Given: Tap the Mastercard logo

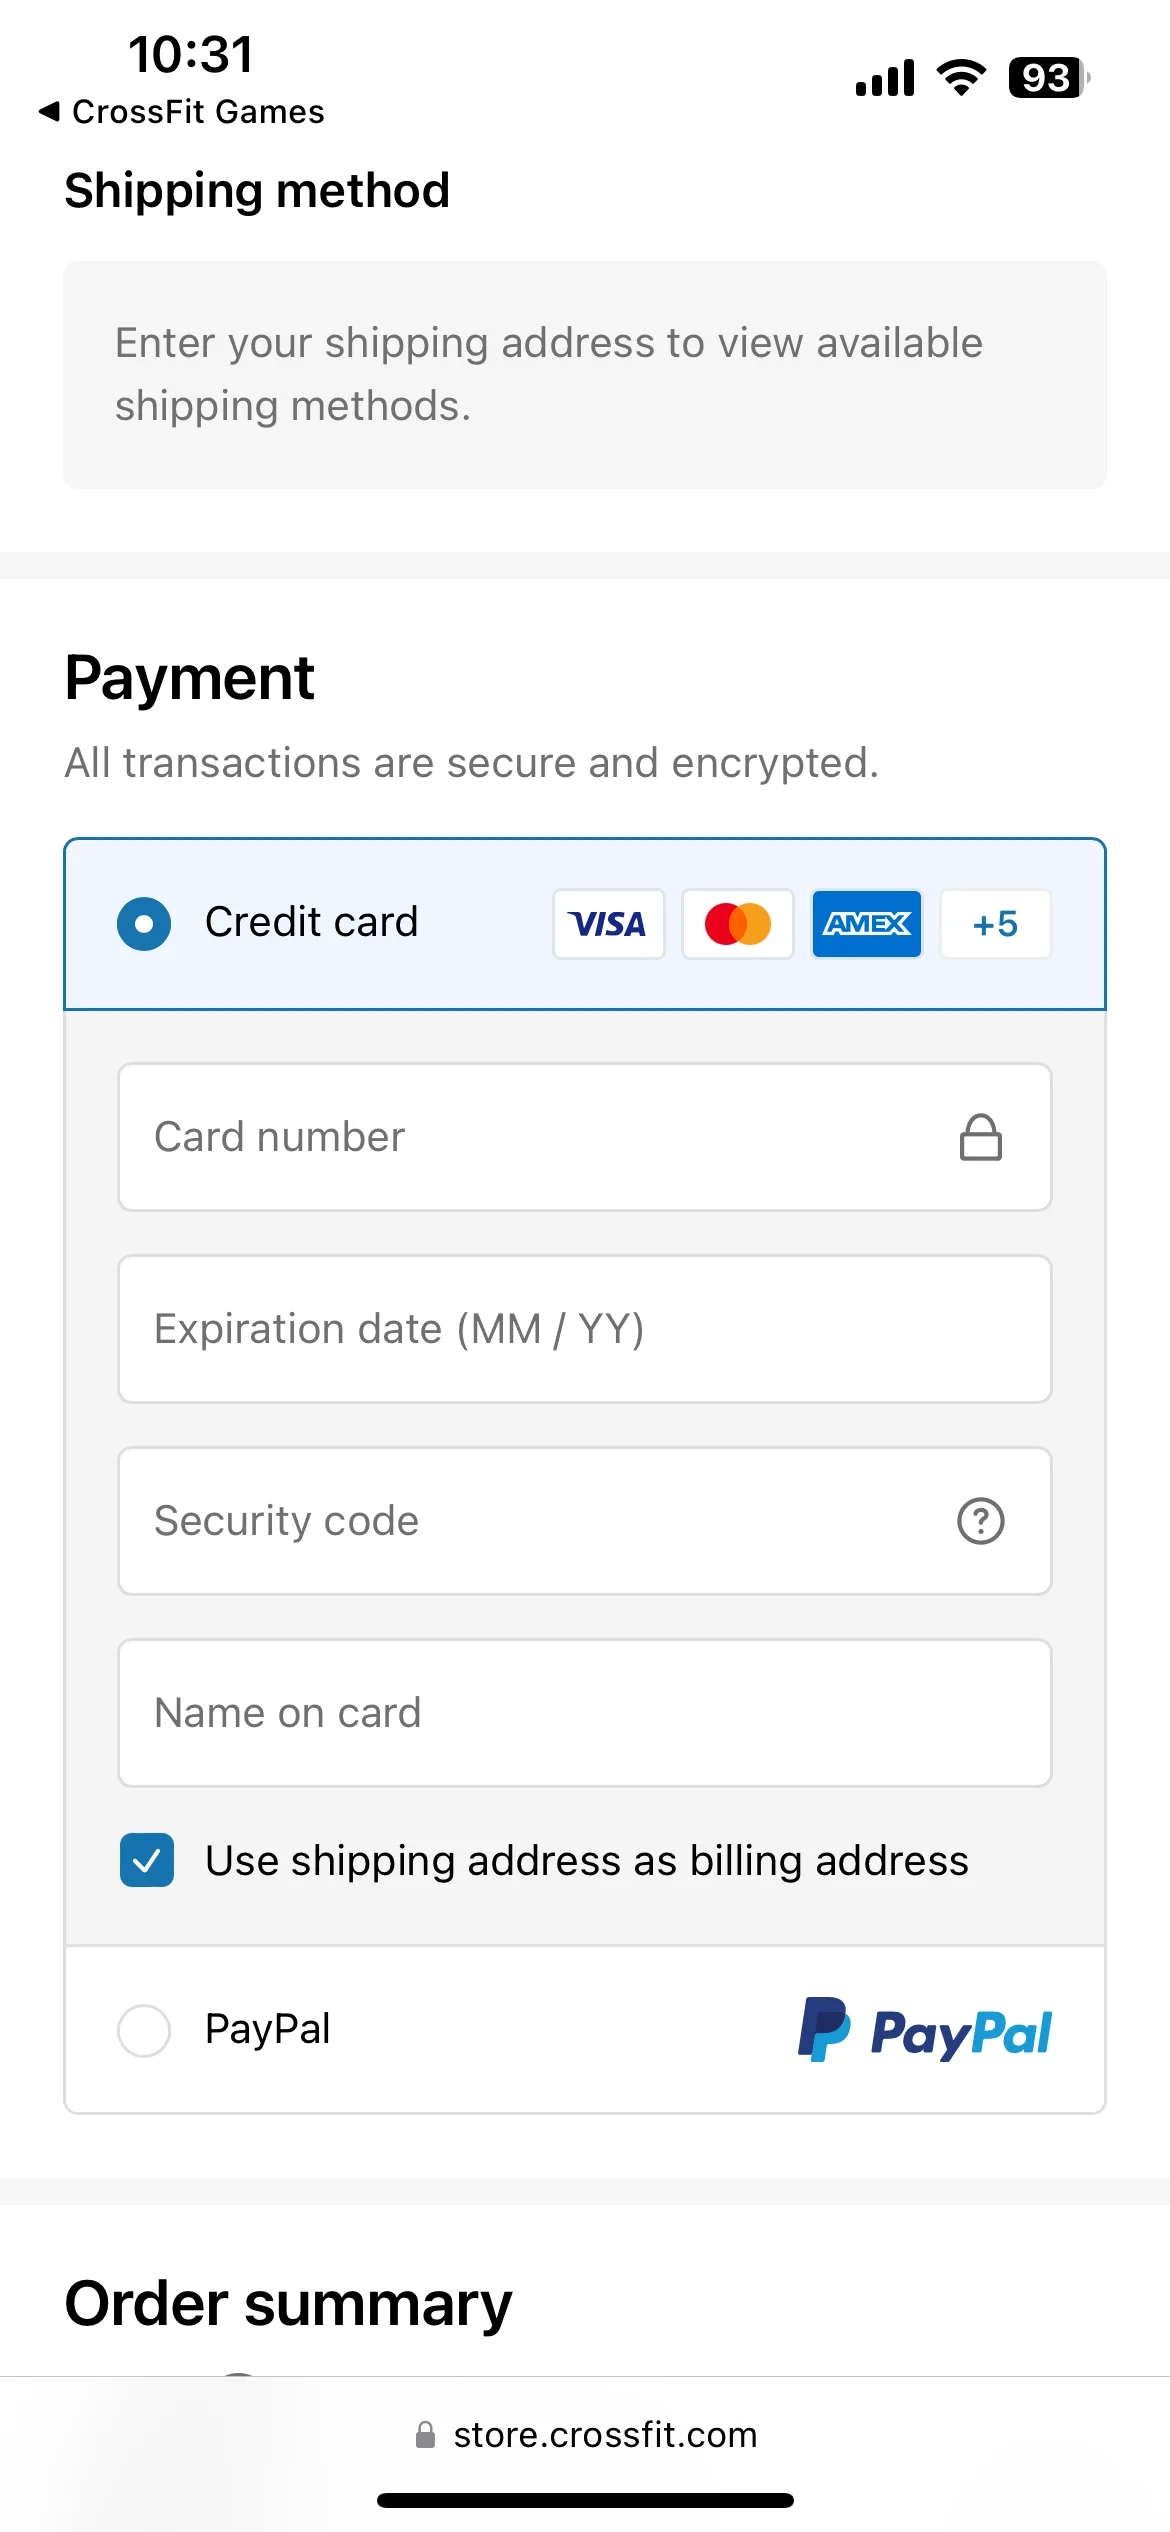Looking at the screenshot, I should pyautogui.click(x=738, y=924).
